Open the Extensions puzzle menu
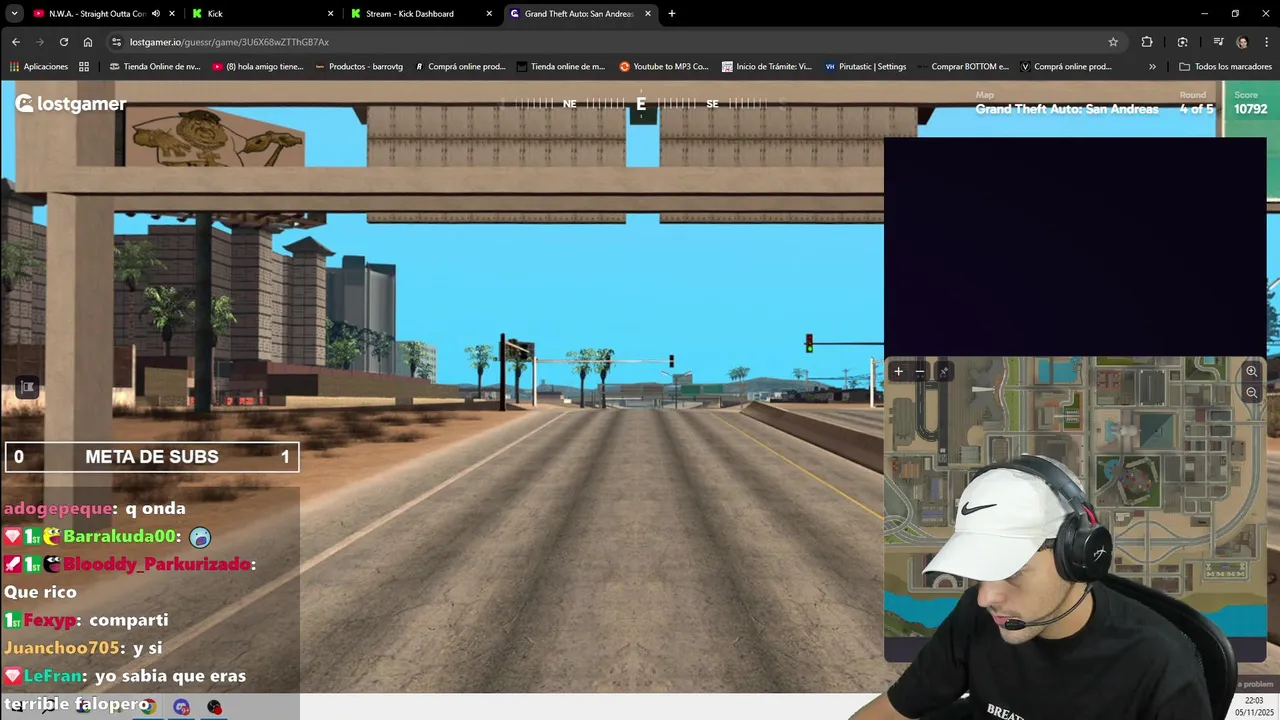Image resolution: width=1280 pixels, height=720 pixels. tap(1147, 42)
